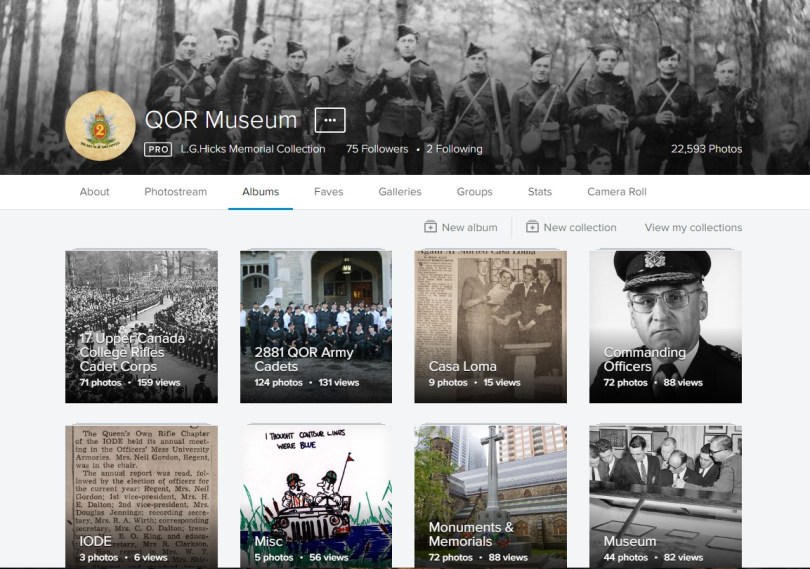
Task: Open the Commanding Officers album
Action: [665, 326]
